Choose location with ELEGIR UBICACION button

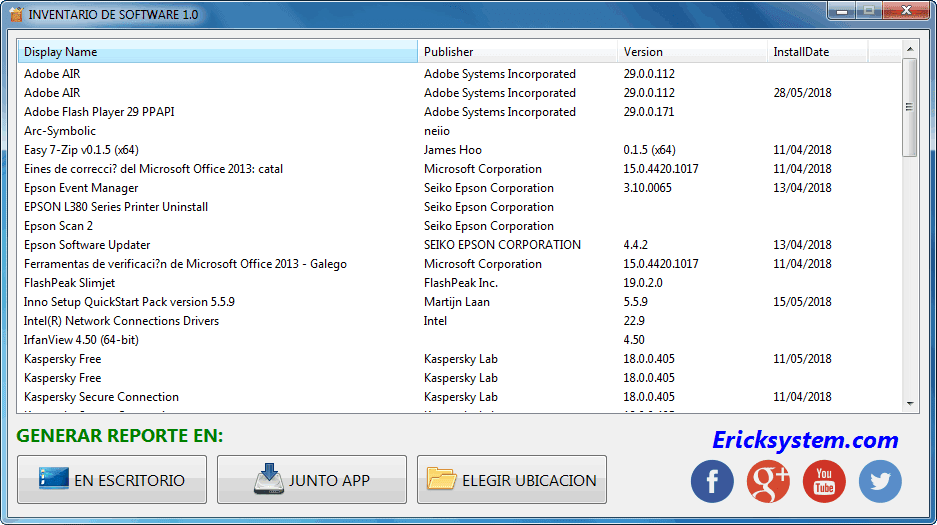512,480
